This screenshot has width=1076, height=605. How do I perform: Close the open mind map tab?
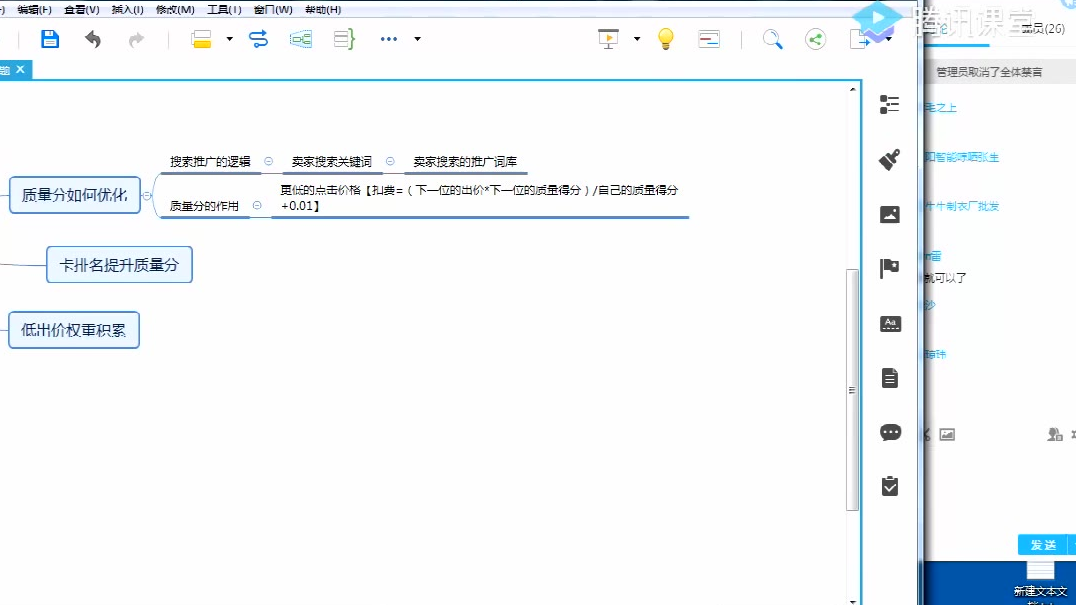point(21,69)
